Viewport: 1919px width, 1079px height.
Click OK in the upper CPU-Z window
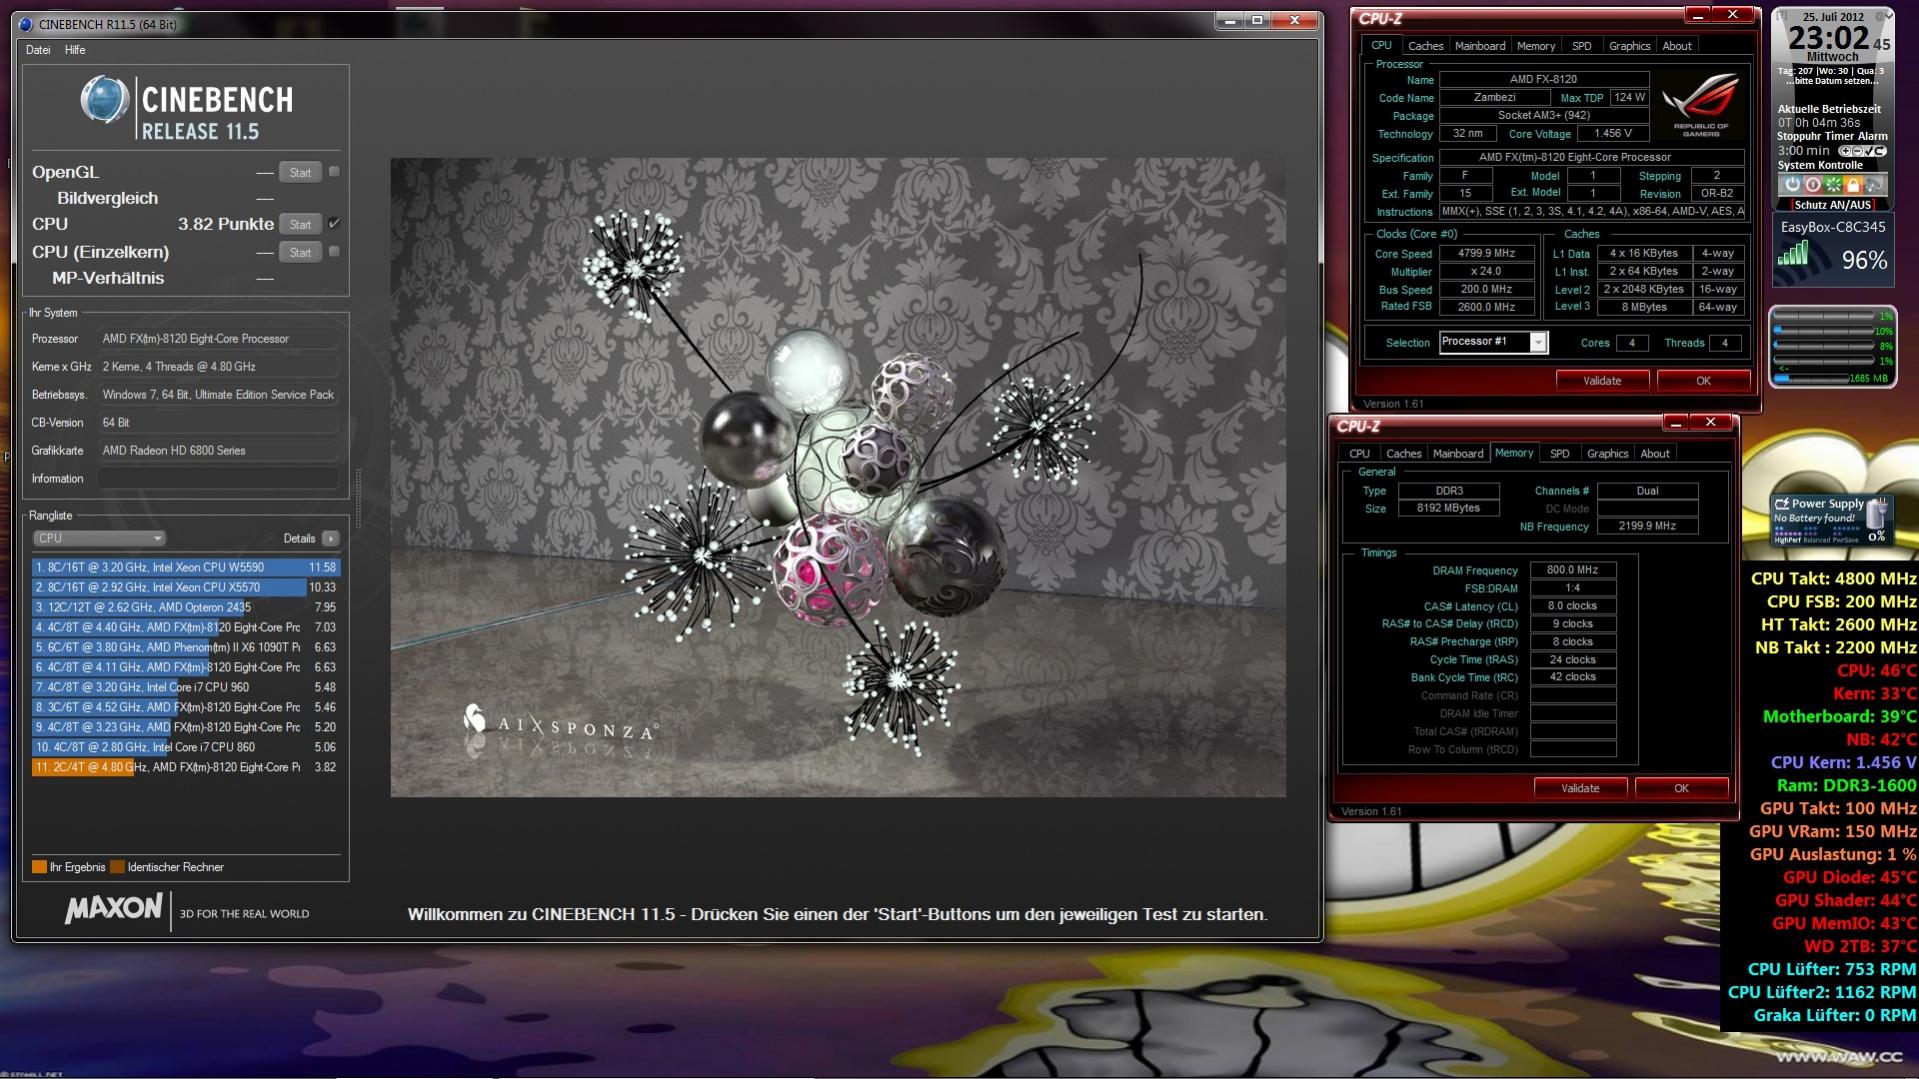[x=1703, y=380]
